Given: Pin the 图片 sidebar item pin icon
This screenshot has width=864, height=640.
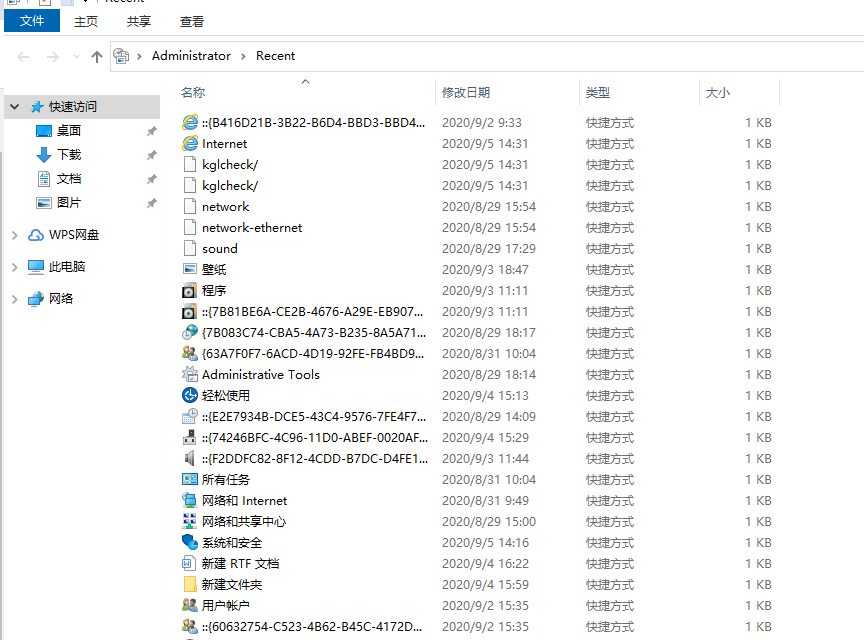Looking at the screenshot, I should pyautogui.click(x=151, y=202).
